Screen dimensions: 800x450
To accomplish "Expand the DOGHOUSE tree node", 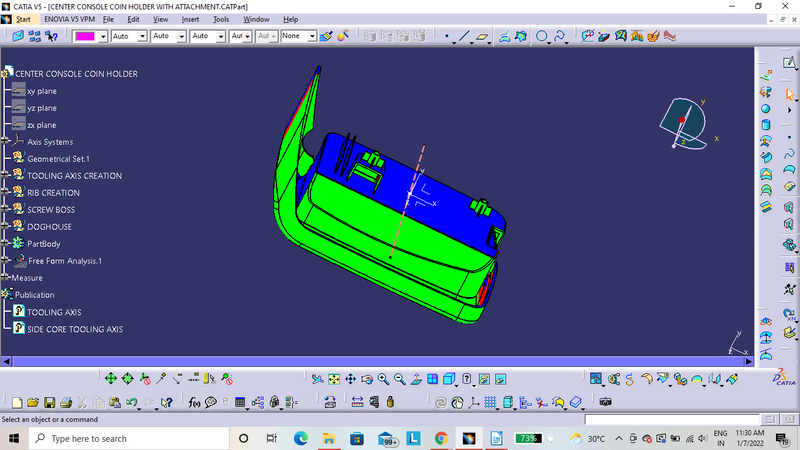I will [5, 226].
